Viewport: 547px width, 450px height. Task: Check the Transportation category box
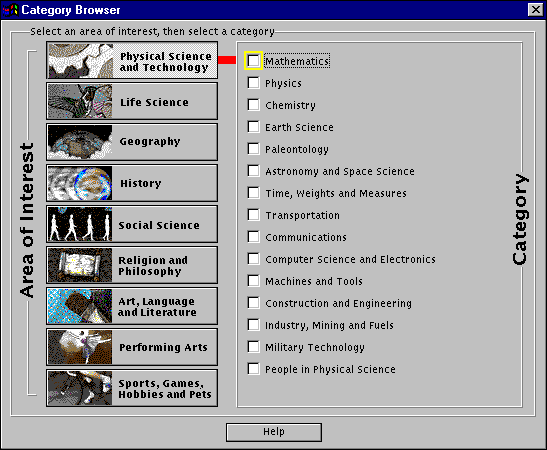(254, 215)
